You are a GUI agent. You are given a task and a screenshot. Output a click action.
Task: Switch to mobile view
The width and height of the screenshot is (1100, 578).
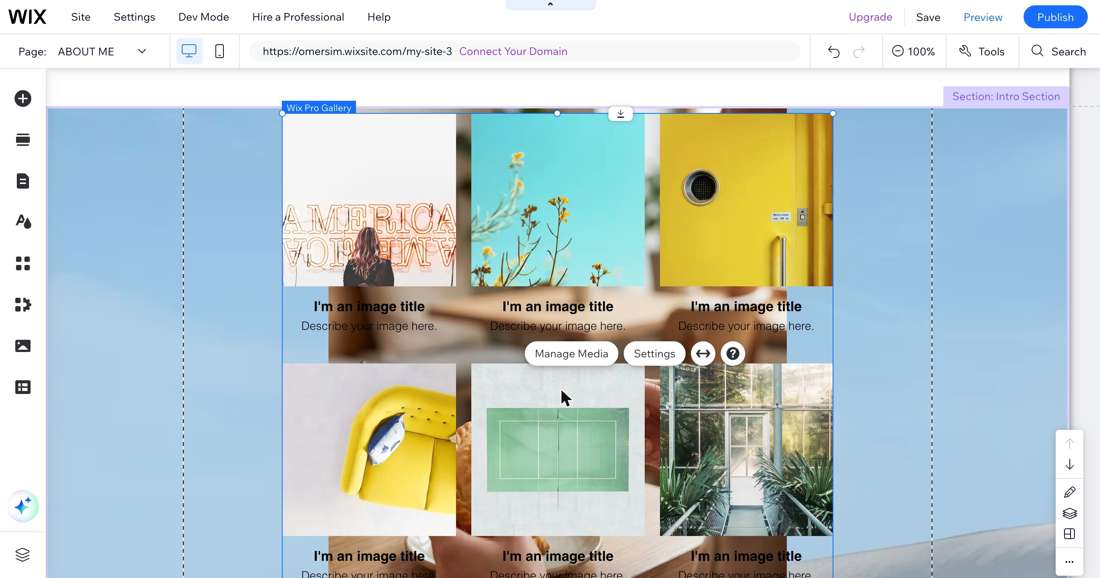[220, 51]
